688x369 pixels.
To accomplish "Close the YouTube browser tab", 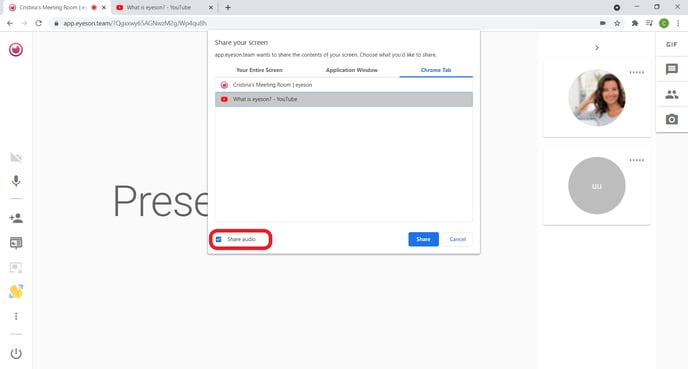I will [x=211, y=7].
